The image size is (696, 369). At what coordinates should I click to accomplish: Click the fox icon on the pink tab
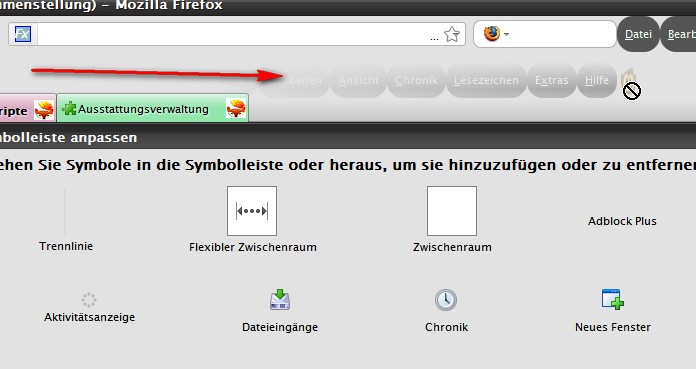(44, 109)
